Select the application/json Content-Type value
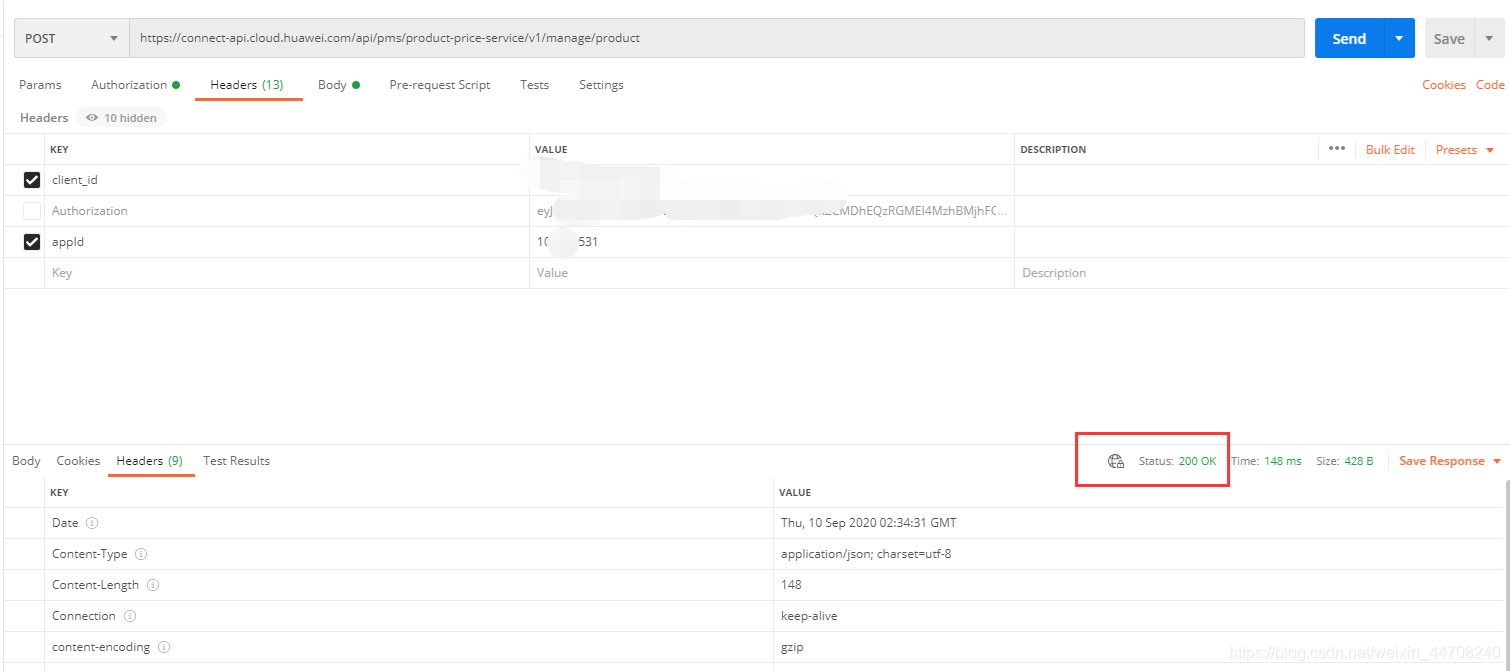The width and height of the screenshot is (1510, 671). pyautogui.click(x=866, y=554)
